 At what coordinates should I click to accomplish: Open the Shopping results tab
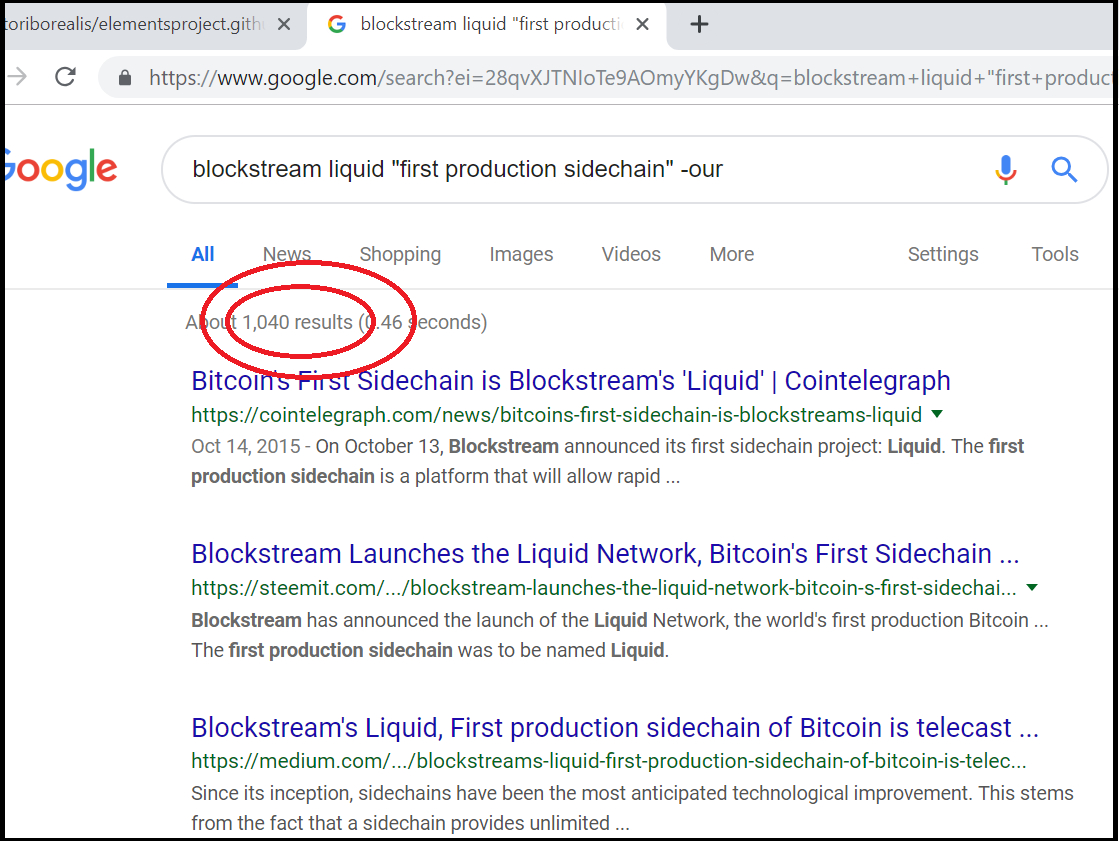[x=400, y=254]
